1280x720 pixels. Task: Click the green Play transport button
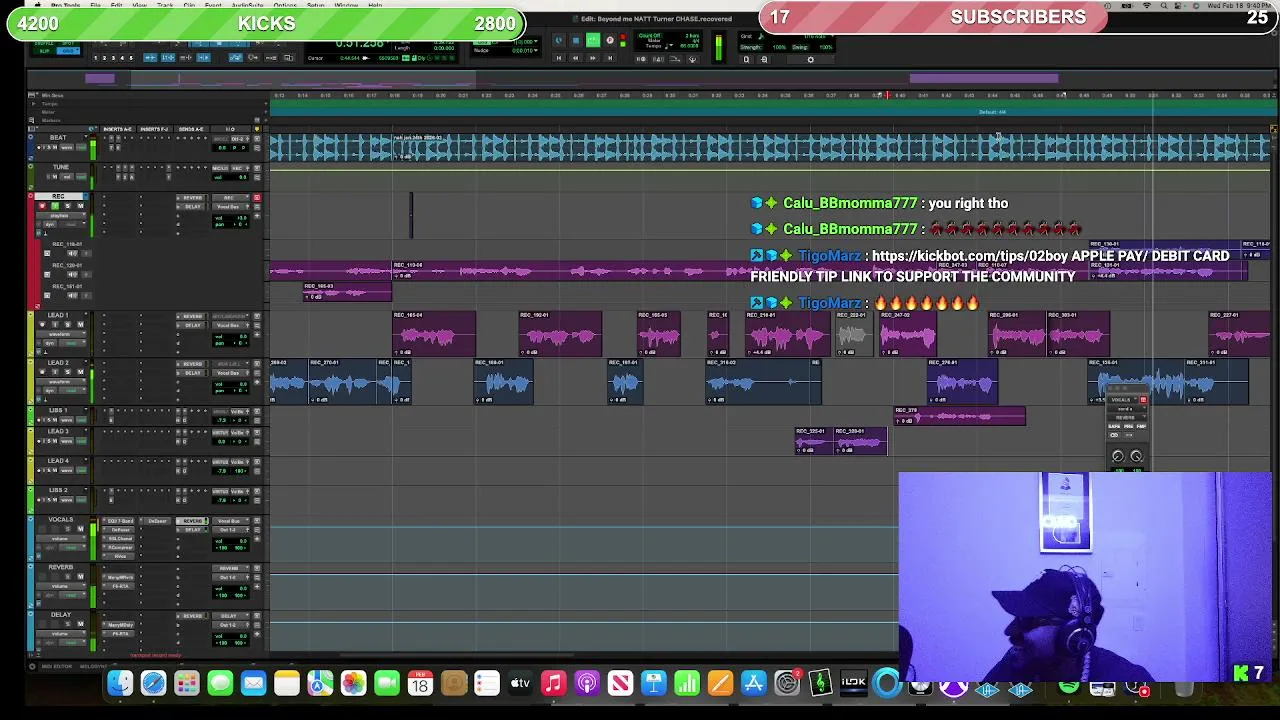593,40
